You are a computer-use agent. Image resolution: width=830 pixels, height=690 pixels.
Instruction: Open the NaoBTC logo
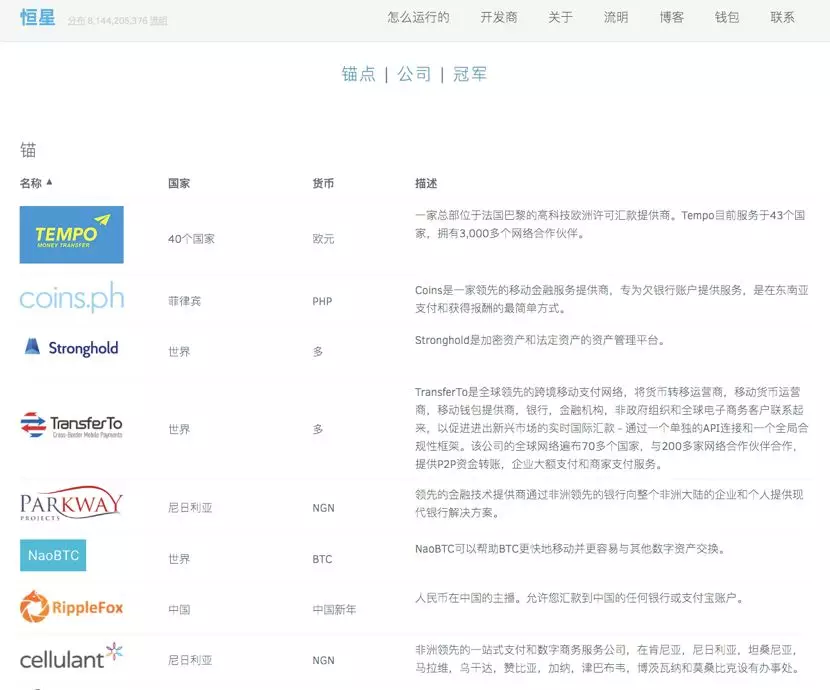[53, 555]
